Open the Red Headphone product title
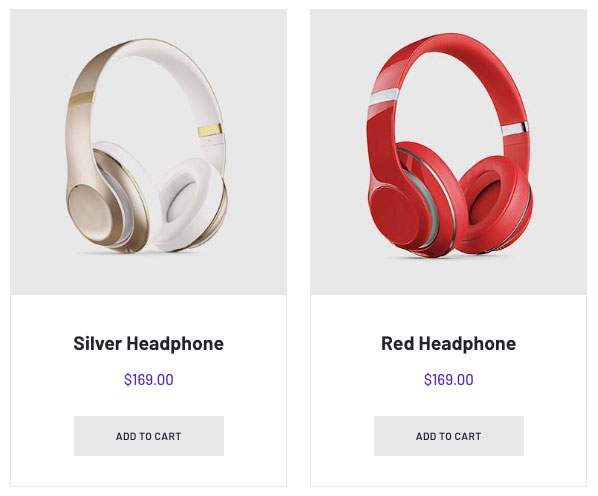598x496 pixels. [x=448, y=344]
